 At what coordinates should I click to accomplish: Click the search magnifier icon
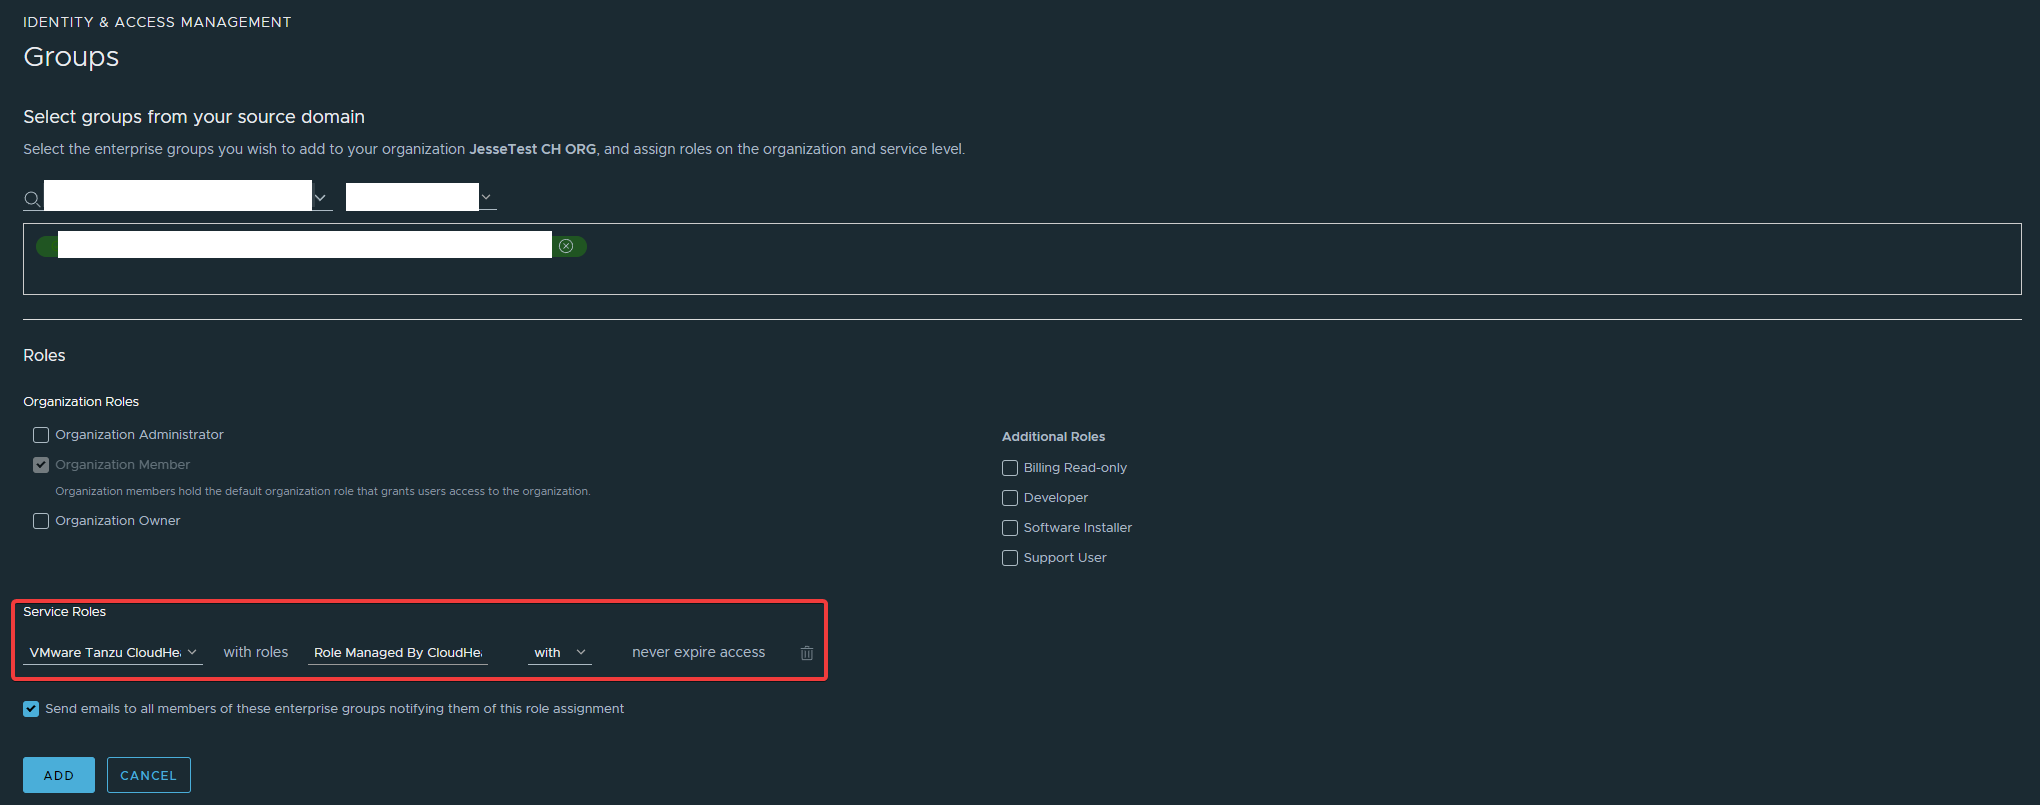coord(32,199)
